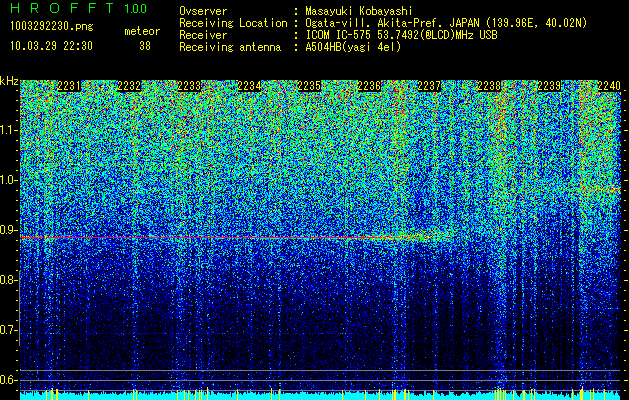Viewport: 629px width, 400px height.
Task: Click the Ogata-vill. Akita-Pref. JAPAN location text
Action: coord(446,23)
